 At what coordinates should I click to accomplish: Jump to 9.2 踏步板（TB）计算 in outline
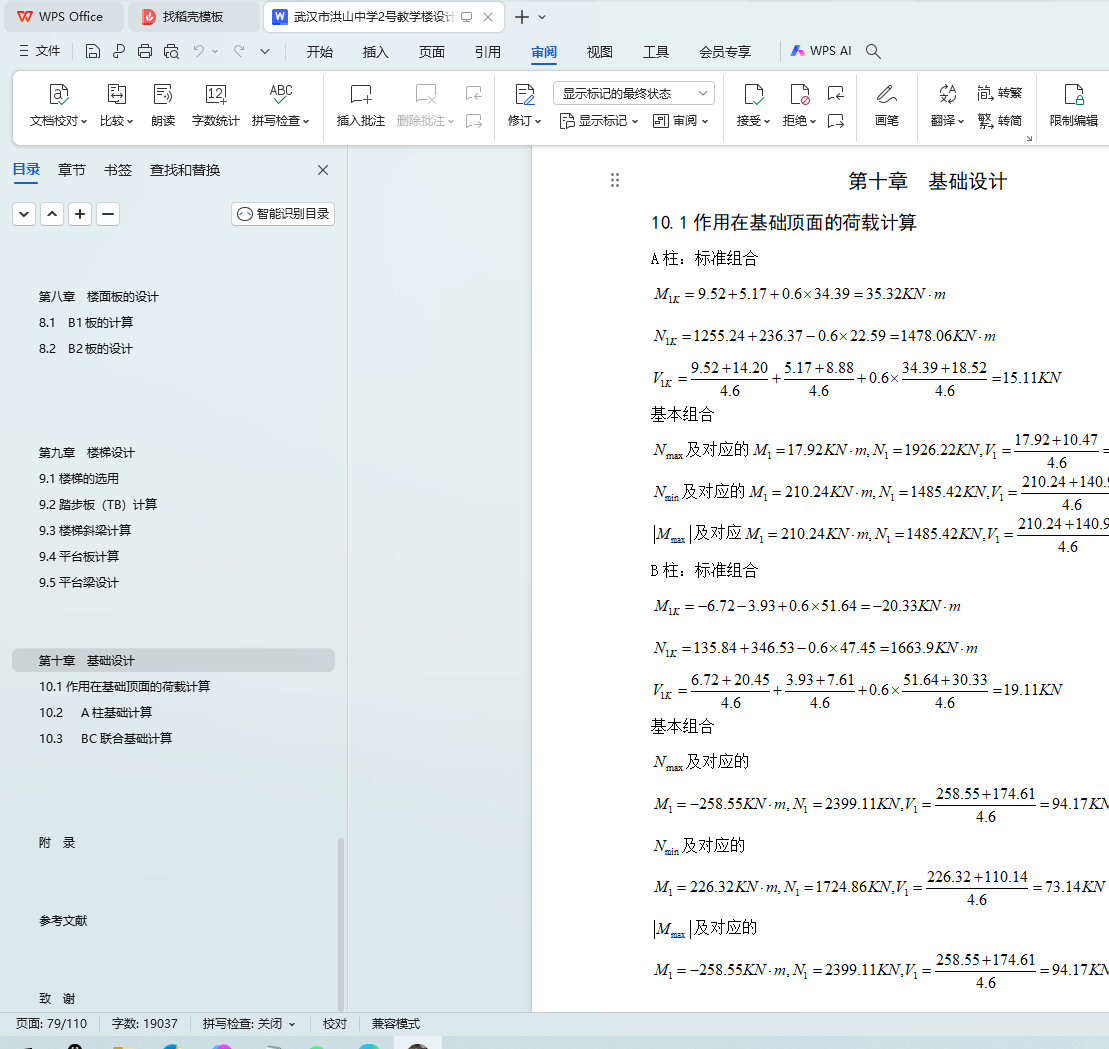point(98,504)
